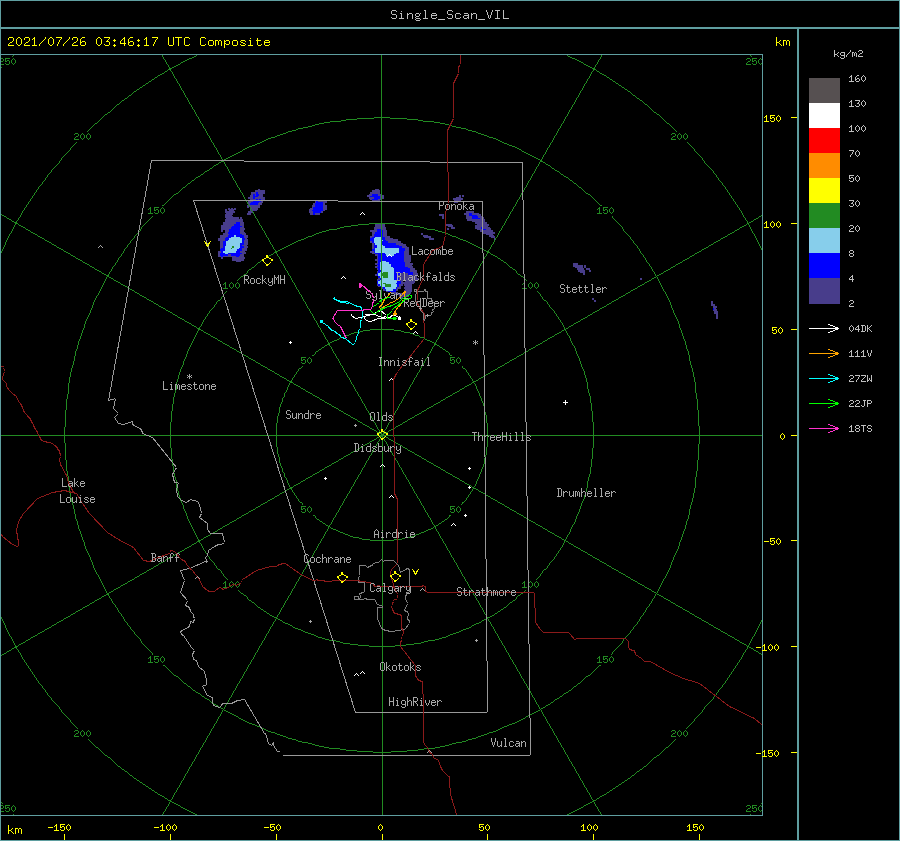Click the Blackfalds town label
Viewport: 900px width, 841px height.
click(425, 277)
